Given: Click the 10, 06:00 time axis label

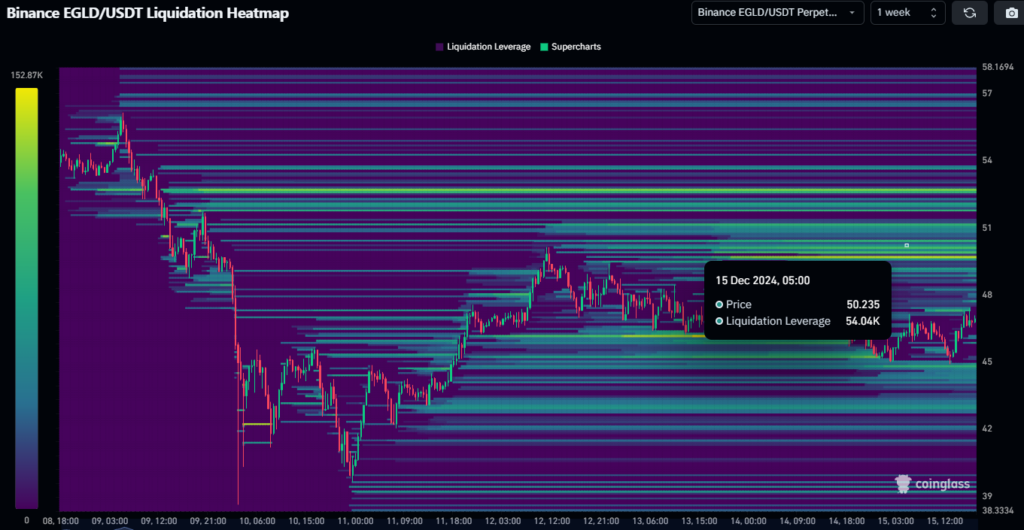Looking at the screenshot, I should [x=258, y=521].
